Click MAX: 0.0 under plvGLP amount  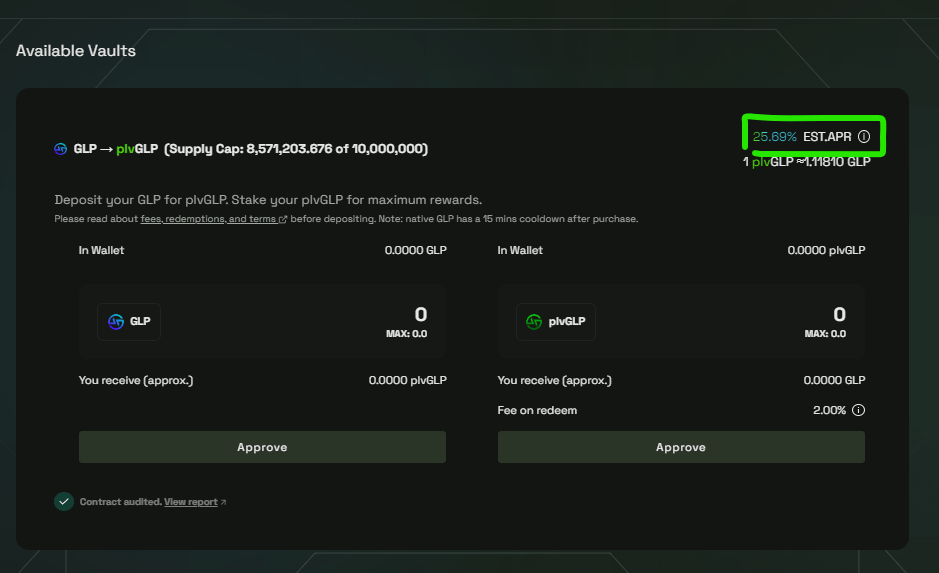pyautogui.click(x=825, y=334)
